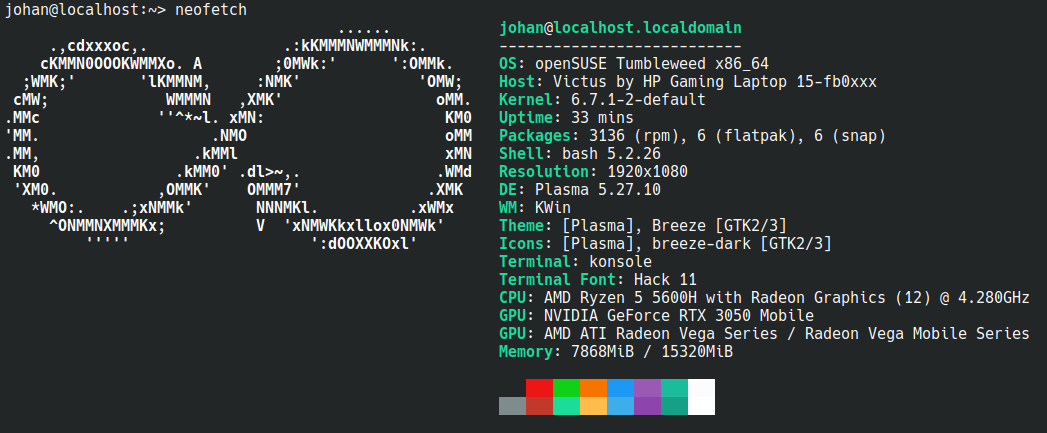The image size is (1047, 433).
Task: Click the mint green color block in bottom row
Action: [x=566, y=405]
